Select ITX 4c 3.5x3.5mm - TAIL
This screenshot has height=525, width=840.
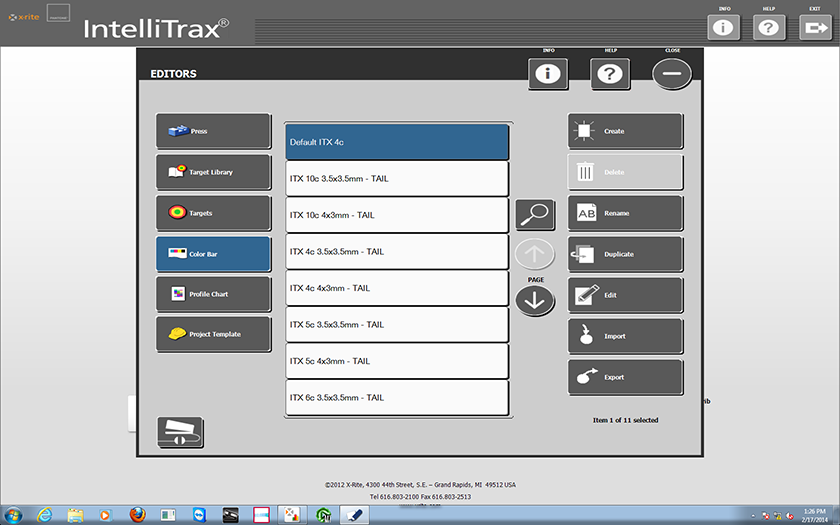pos(397,251)
